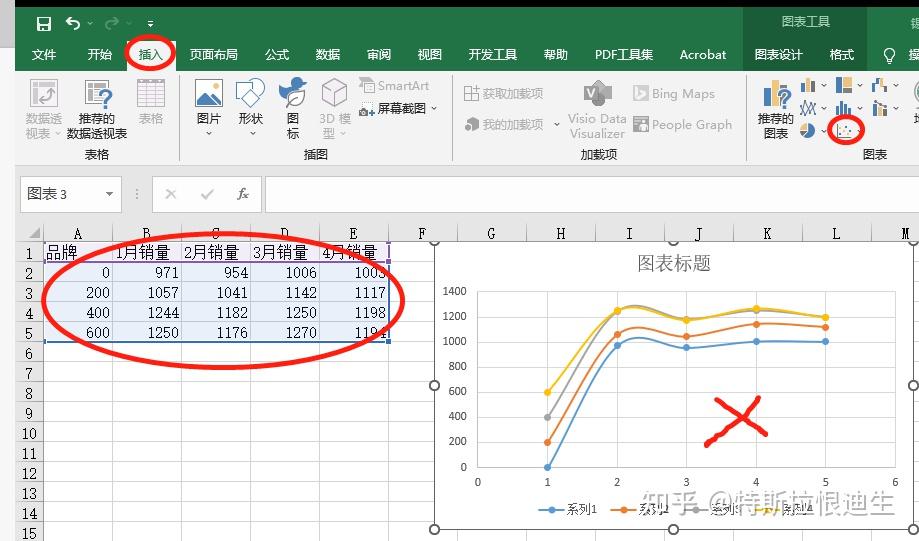Click the chart title 图表标题
The height and width of the screenshot is (541, 919).
(x=673, y=263)
